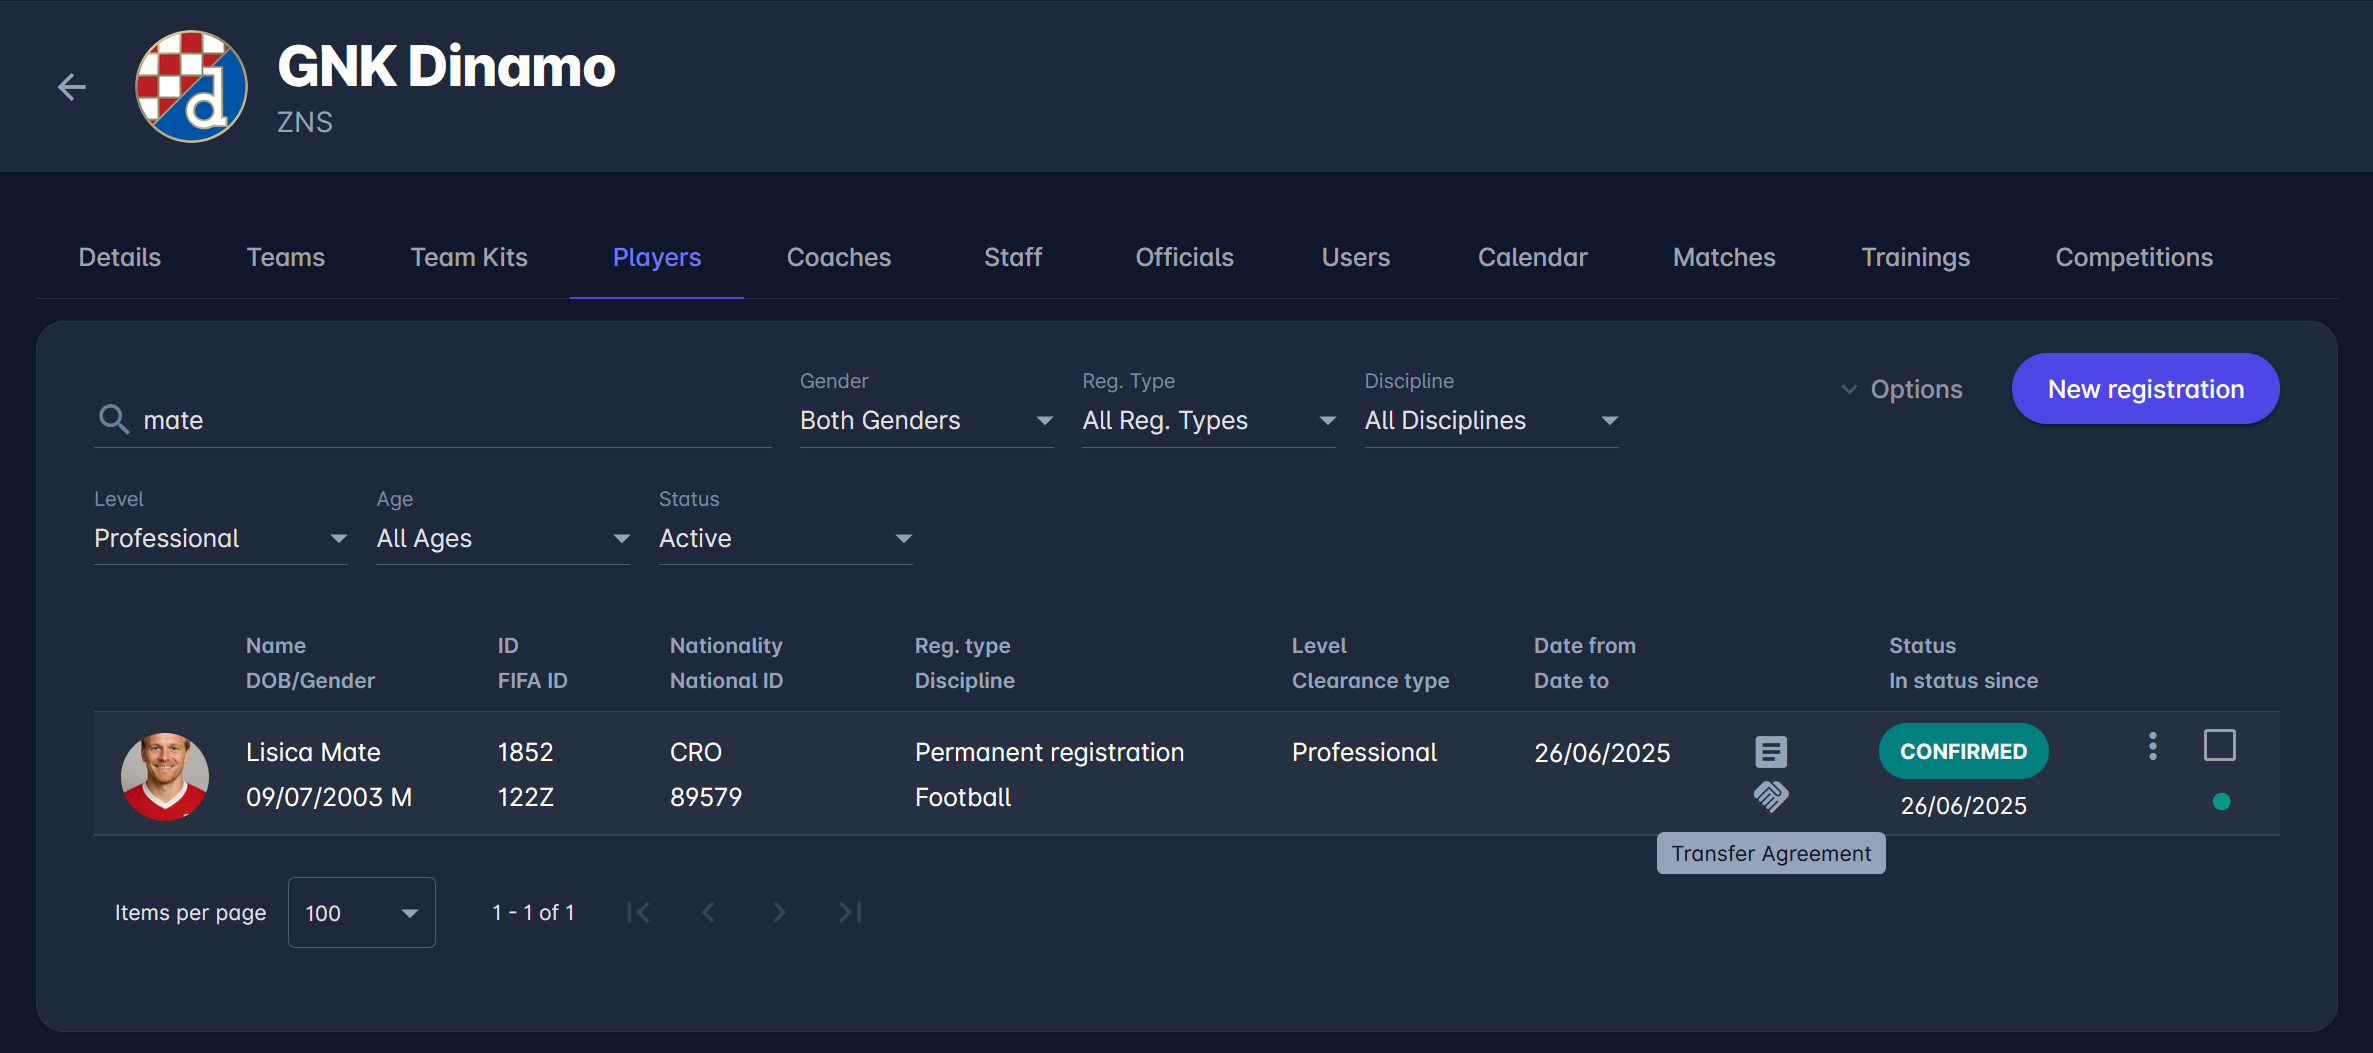Viewport: 2373px width, 1053px height.
Task: Open the Calendar tab
Action: coord(1533,257)
